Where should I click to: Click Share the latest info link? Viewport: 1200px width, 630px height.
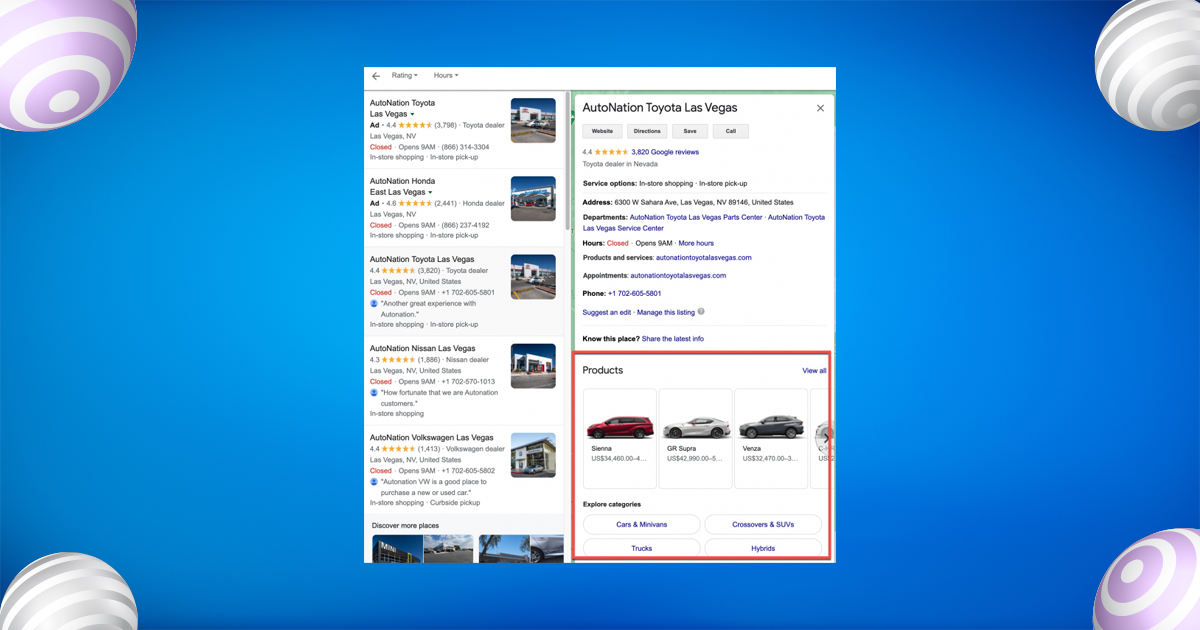673,339
